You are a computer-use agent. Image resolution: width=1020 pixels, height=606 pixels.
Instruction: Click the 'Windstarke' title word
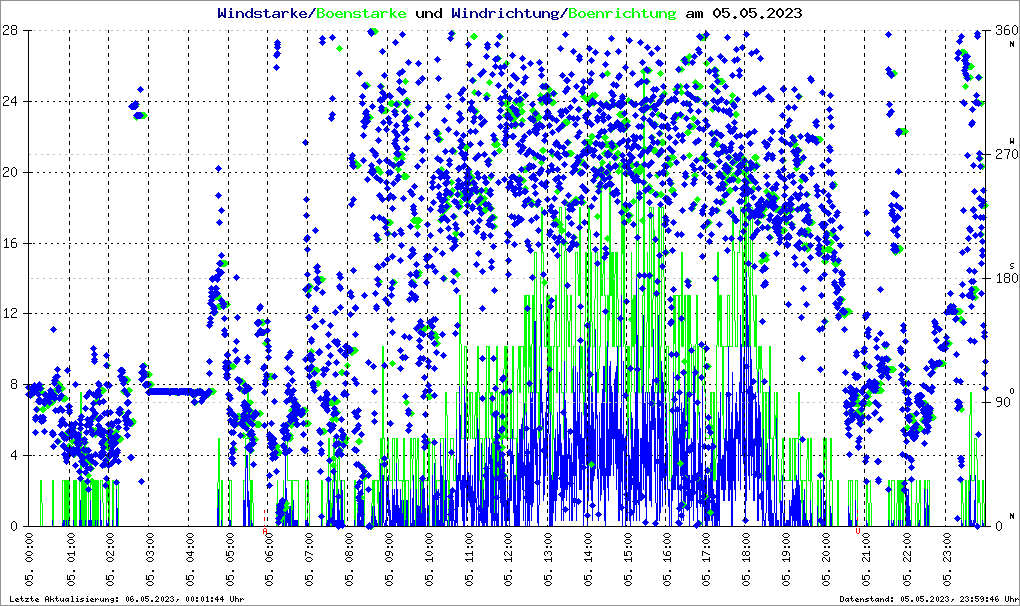coord(262,13)
